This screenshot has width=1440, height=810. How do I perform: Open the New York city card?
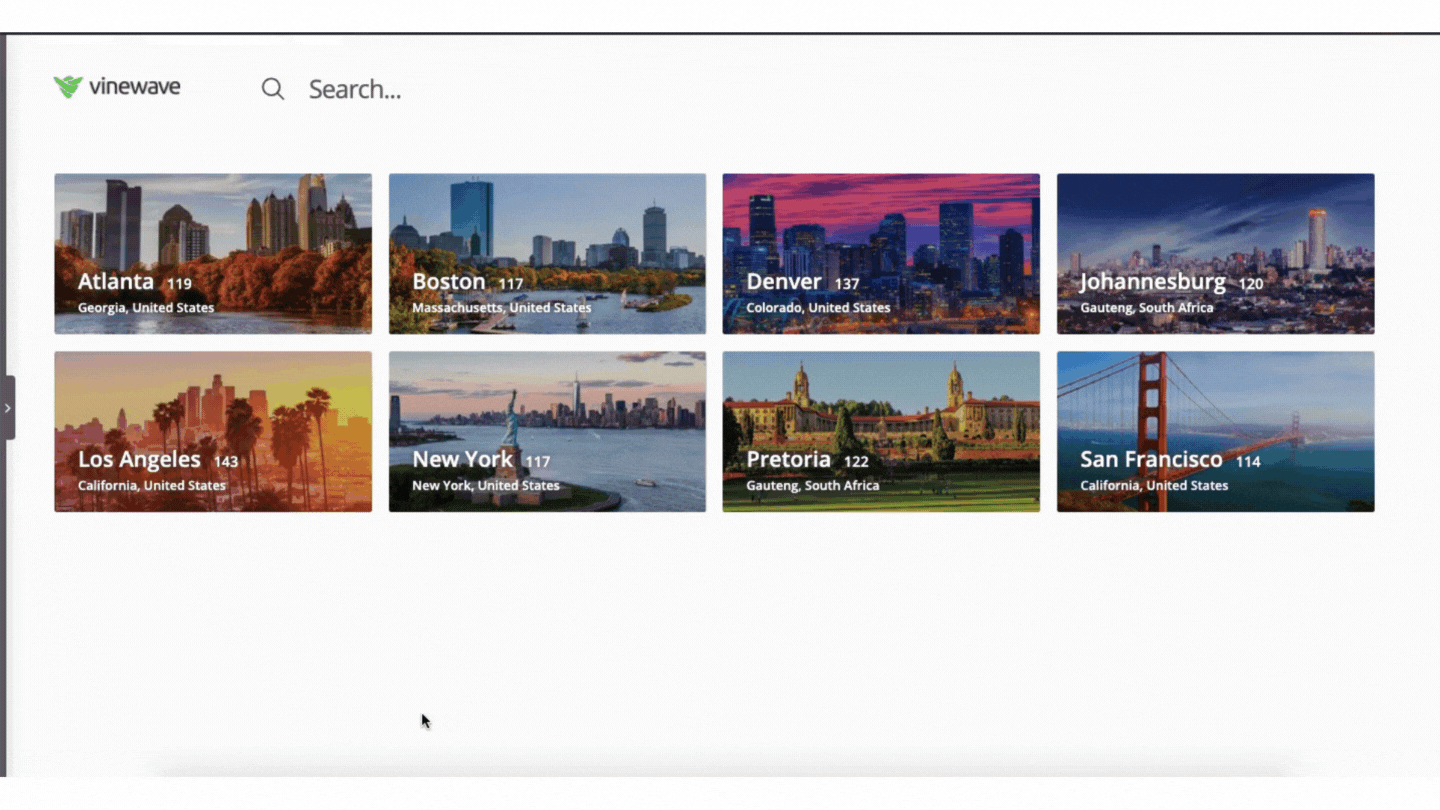point(547,432)
